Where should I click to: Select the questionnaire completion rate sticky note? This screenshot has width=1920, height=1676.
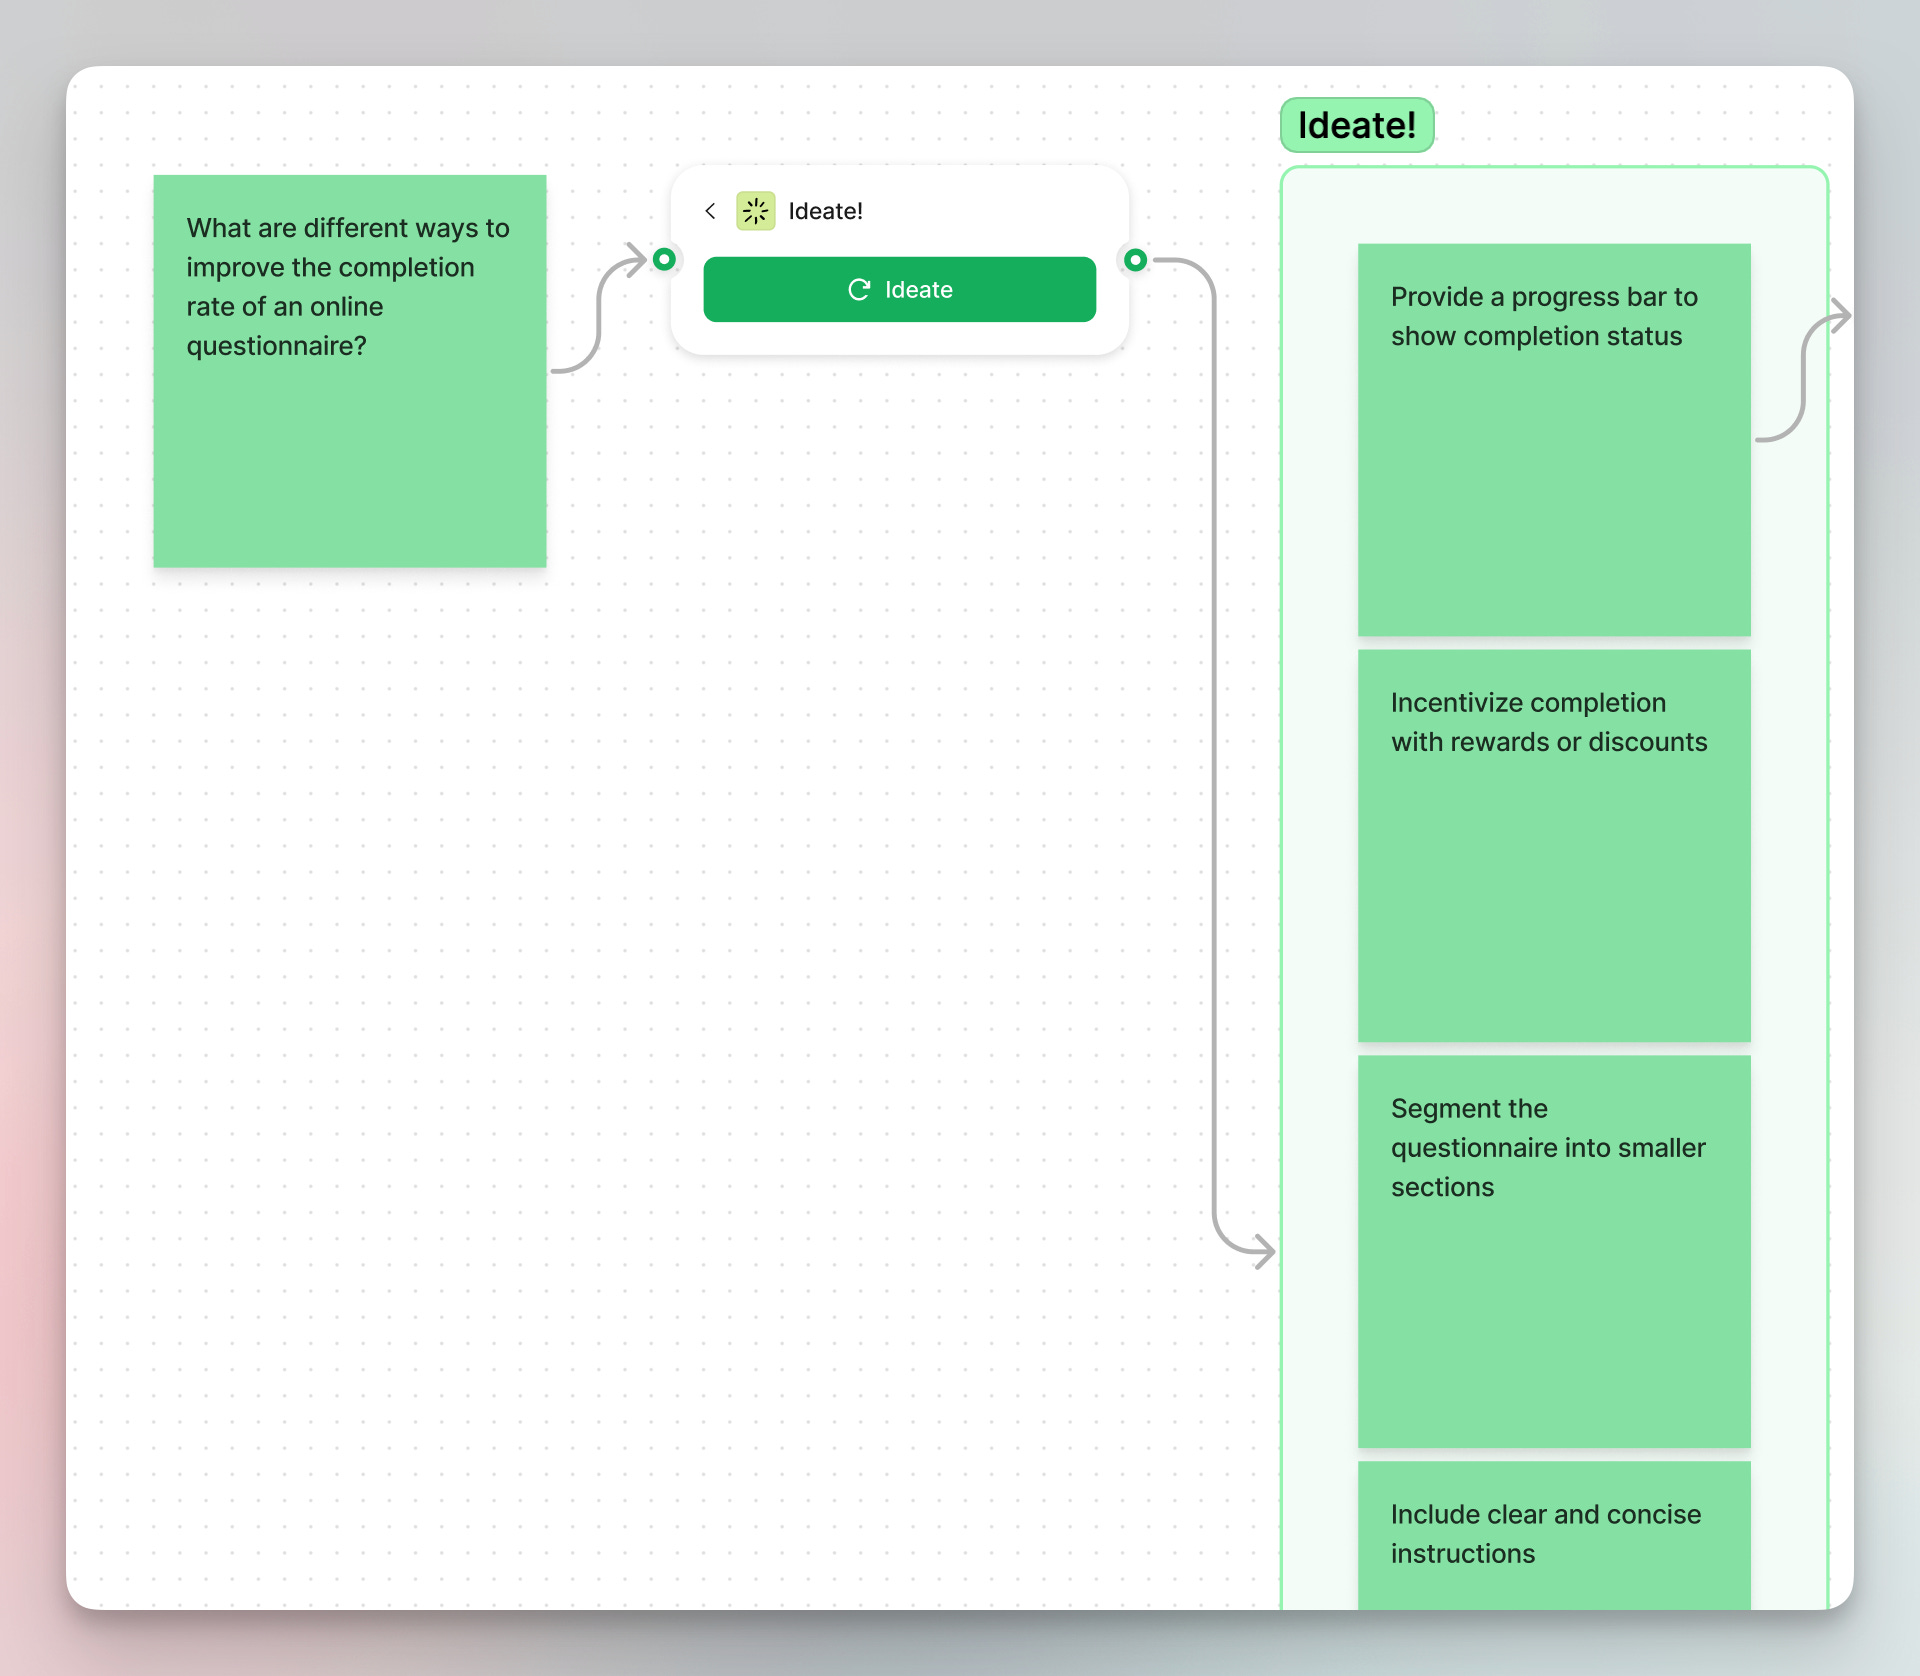(349, 371)
